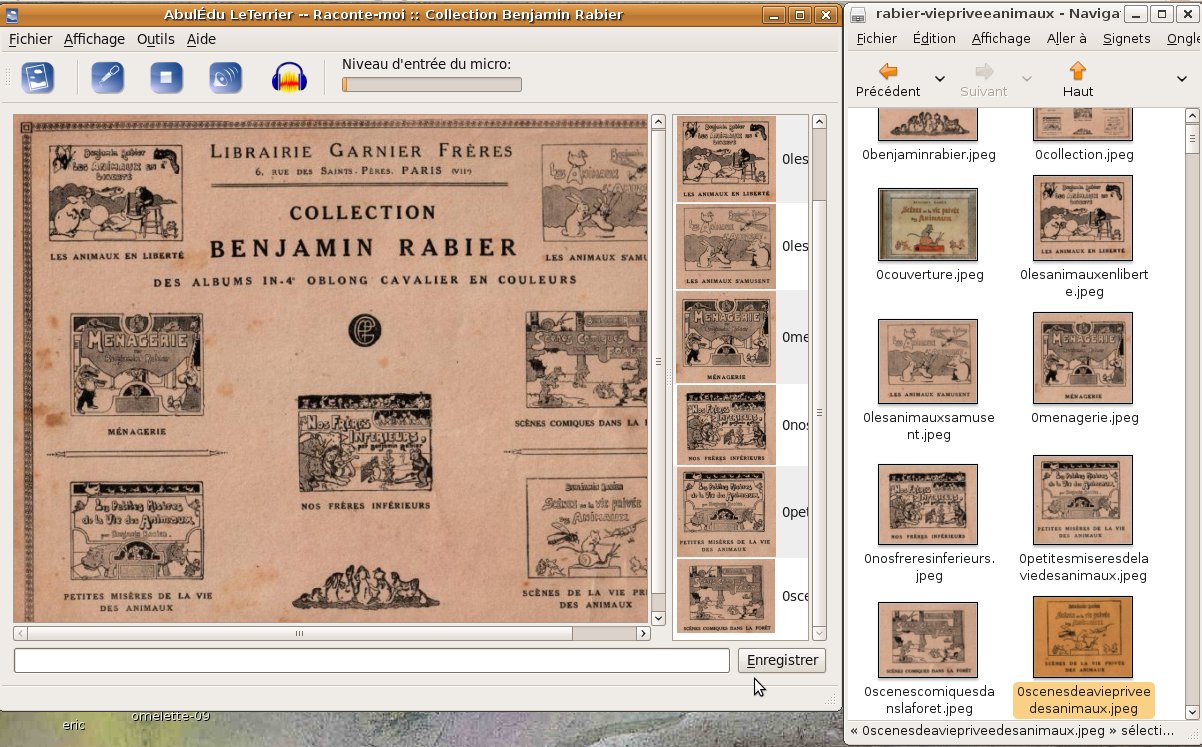
Task: Open the Aller à menu in Nautilus
Action: point(1066,38)
